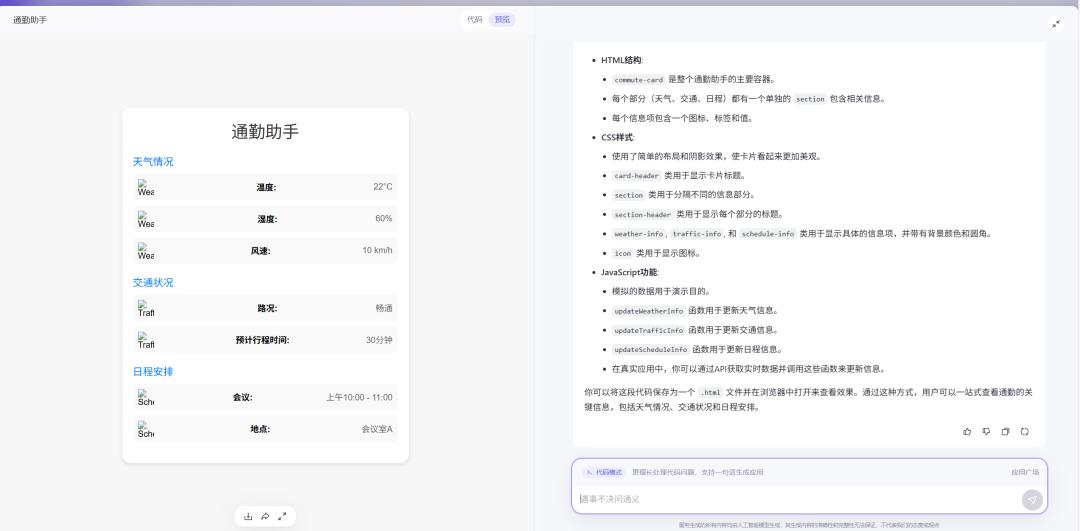The height and width of the screenshot is (531, 1080).
Task: Expand the preview to fullscreen
Action: tap(282, 516)
